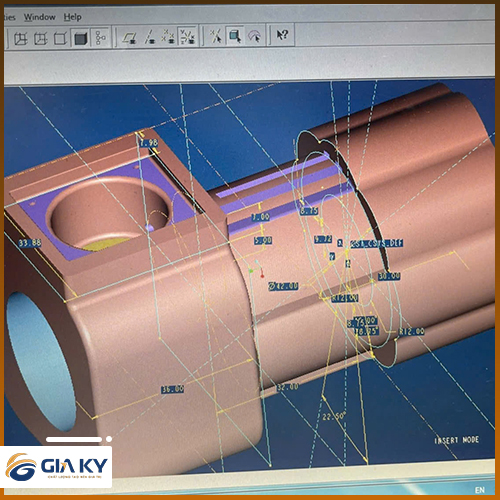Switch display to Wireframe mode
This screenshot has height=500, width=500.
point(21,38)
